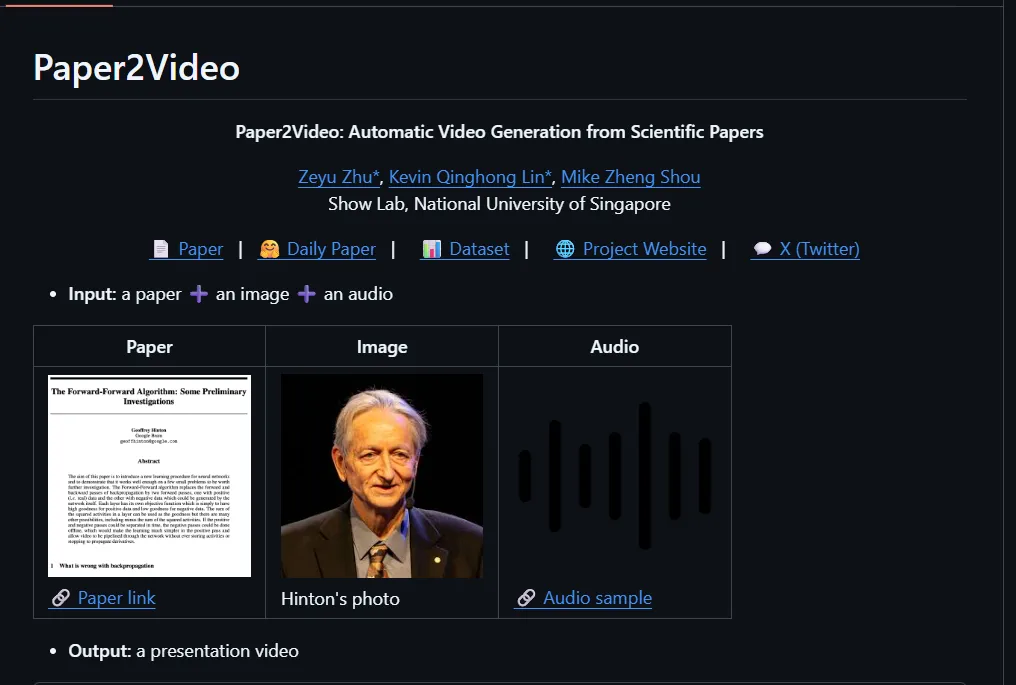The width and height of the screenshot is (1016, 685).
Task: Click the chain icon next to 'Paper link'
Action: [61, 598]
